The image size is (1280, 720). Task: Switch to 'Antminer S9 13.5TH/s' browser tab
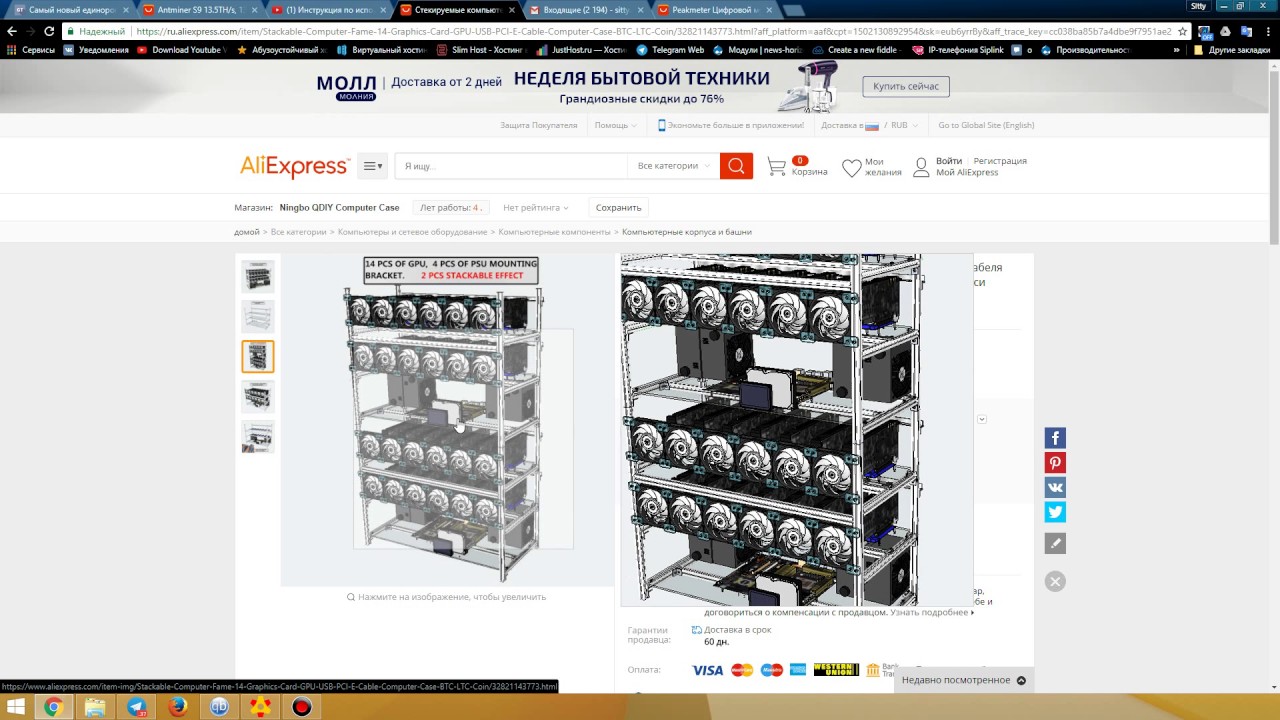click(x=199, y=10)
